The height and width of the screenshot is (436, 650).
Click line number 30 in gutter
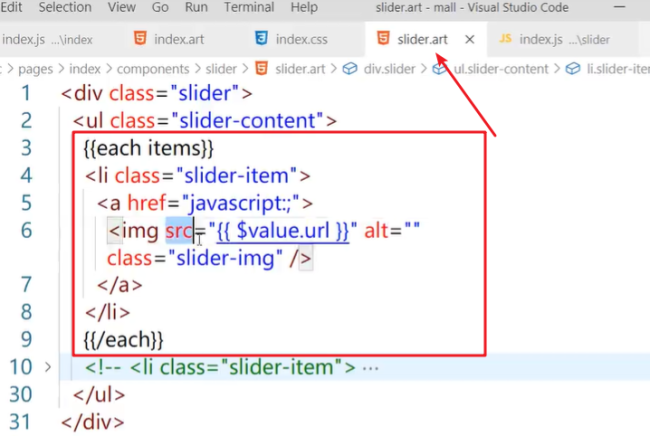coord(21,395)
